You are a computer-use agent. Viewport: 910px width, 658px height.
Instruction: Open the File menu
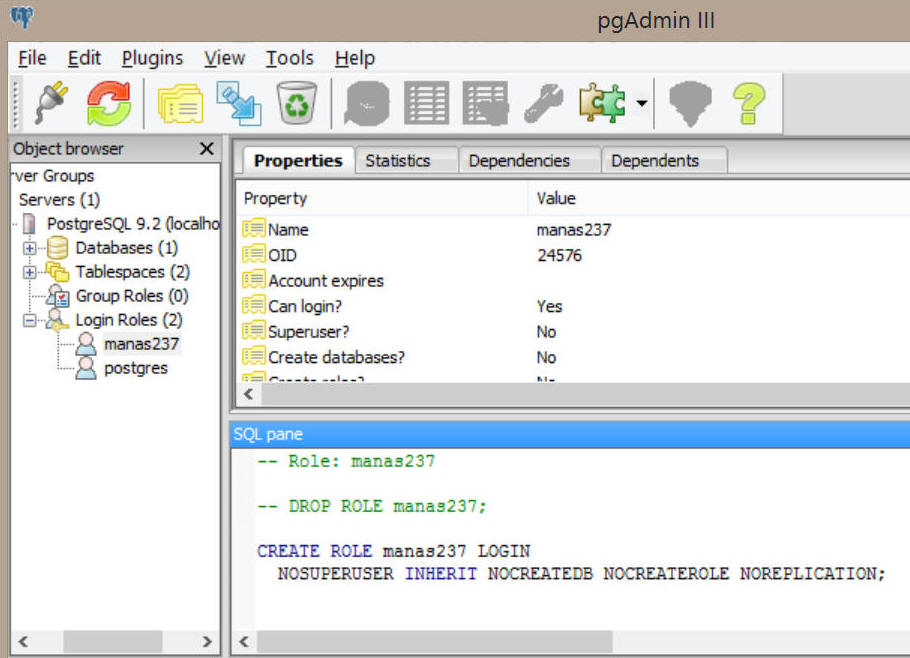click(32, 58)
